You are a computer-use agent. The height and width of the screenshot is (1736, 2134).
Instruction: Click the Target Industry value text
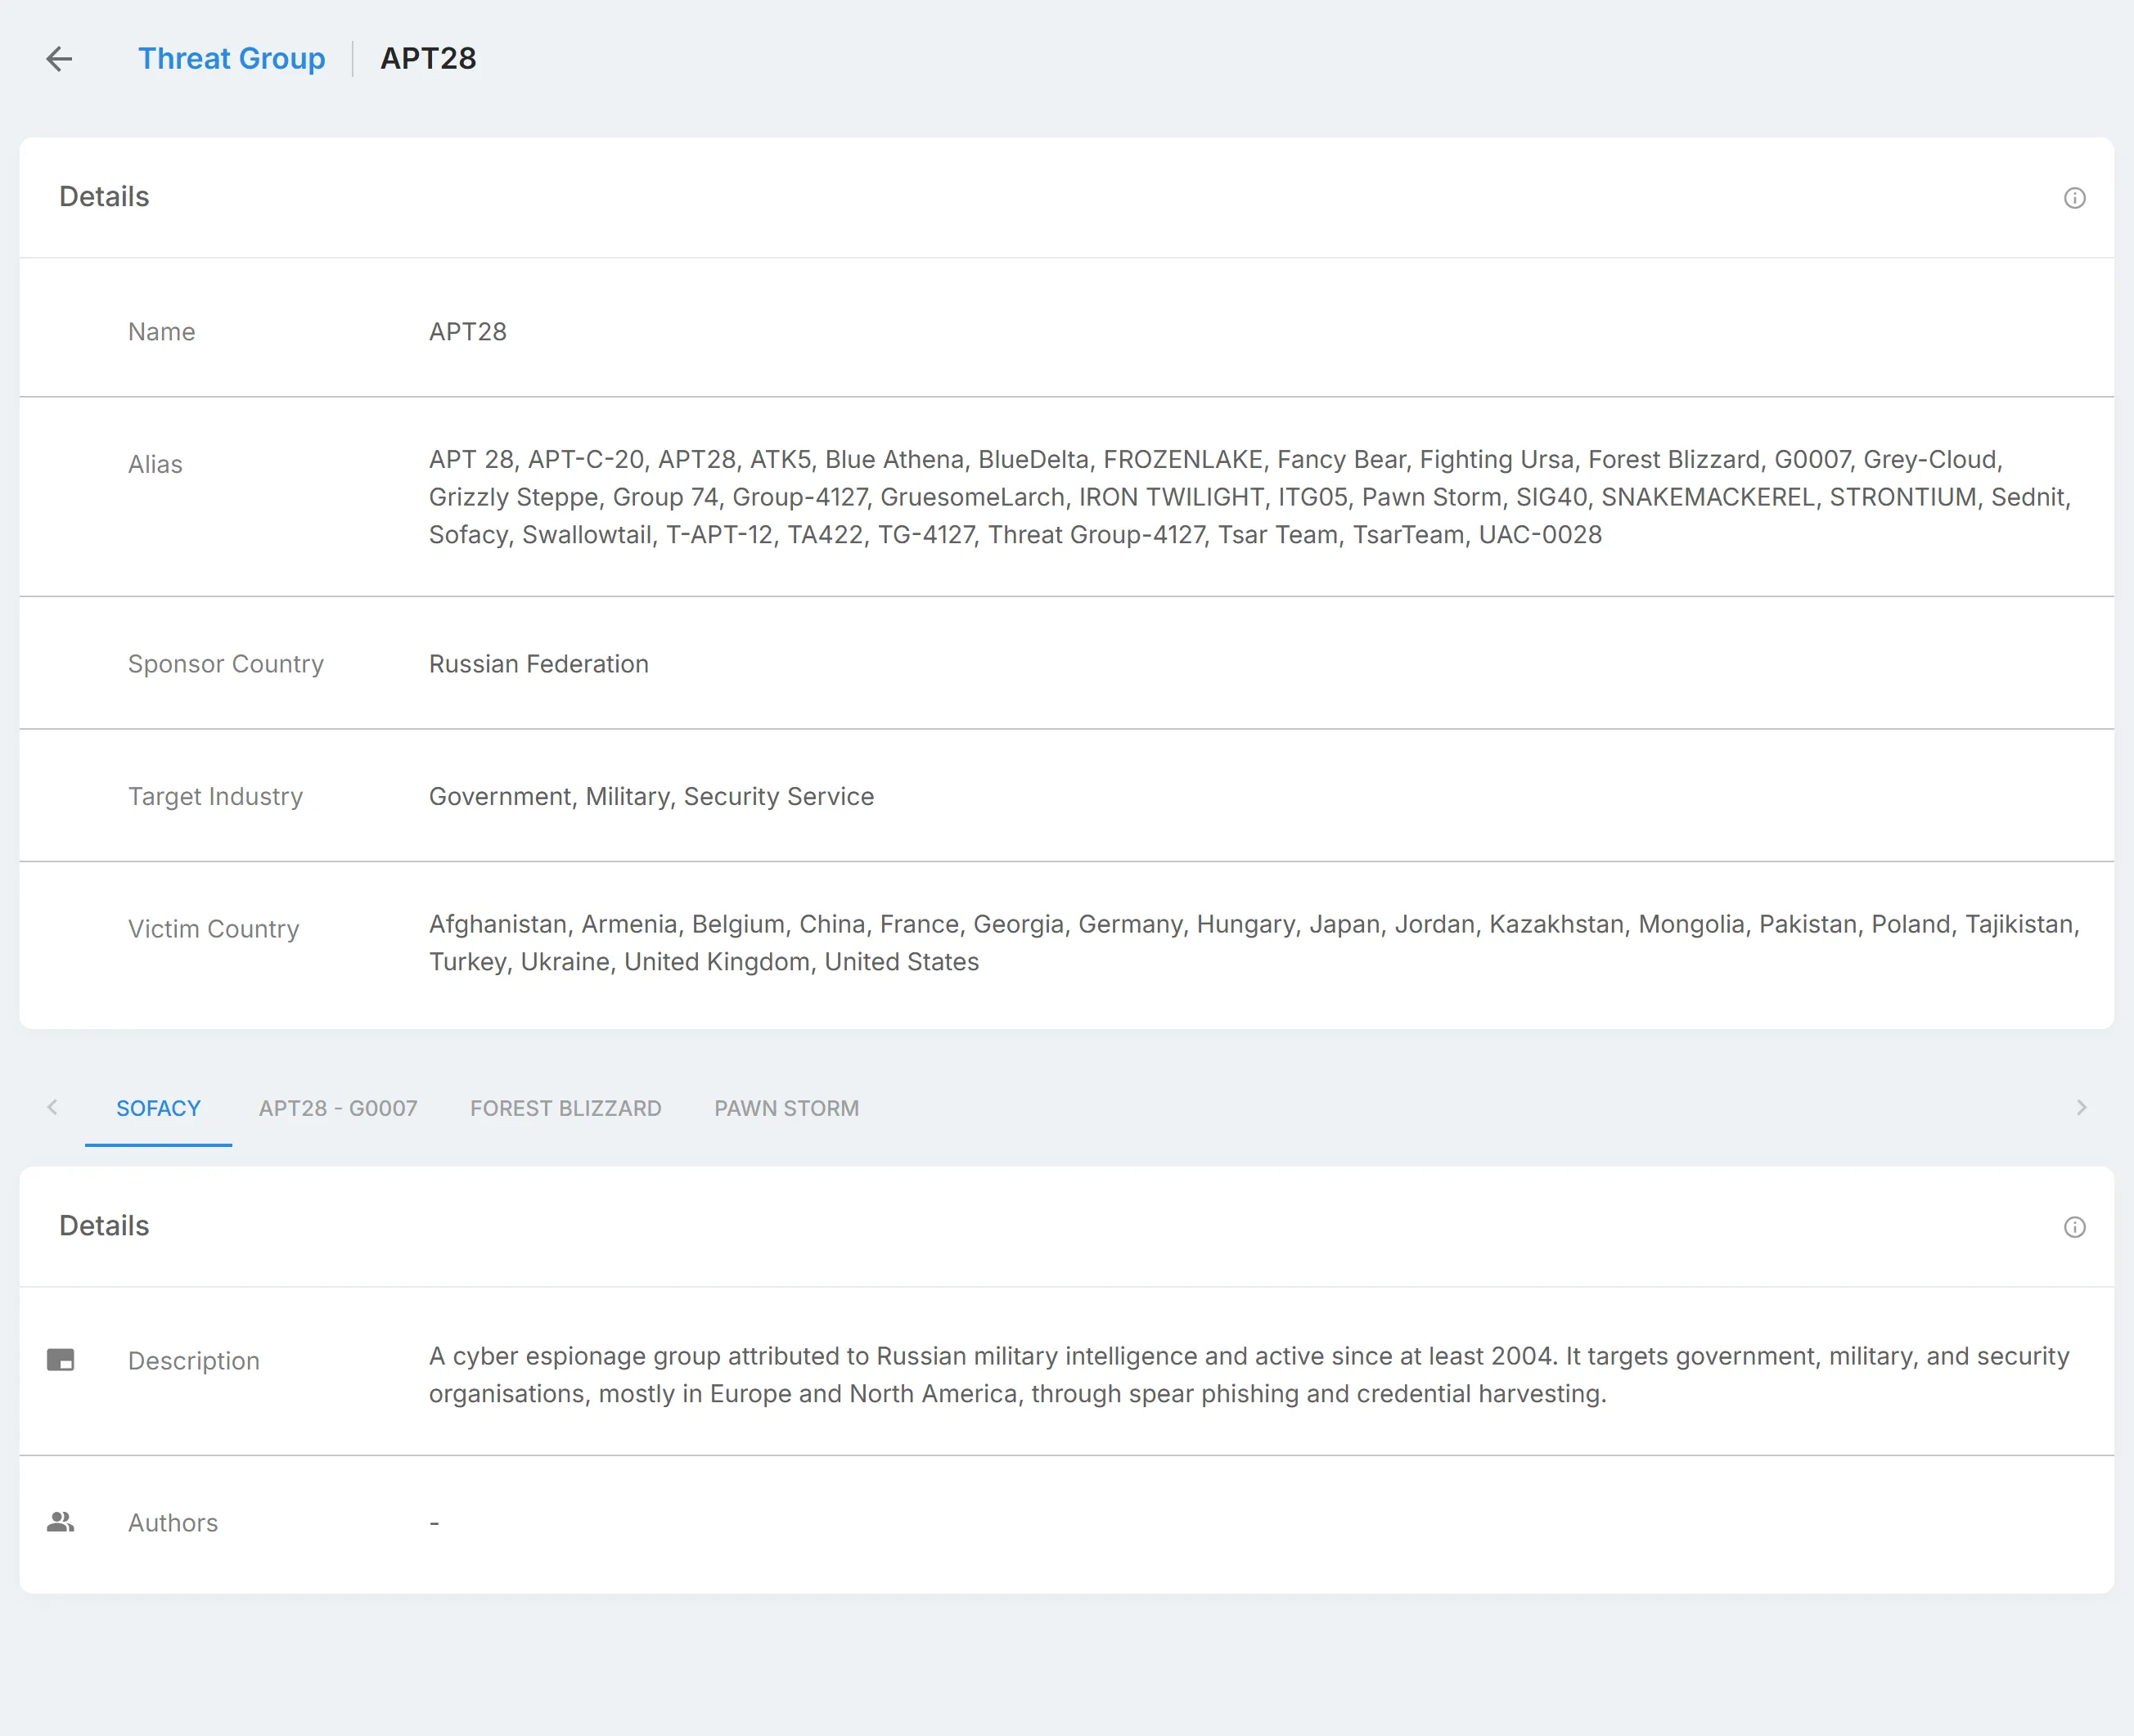tap(651, 796)
